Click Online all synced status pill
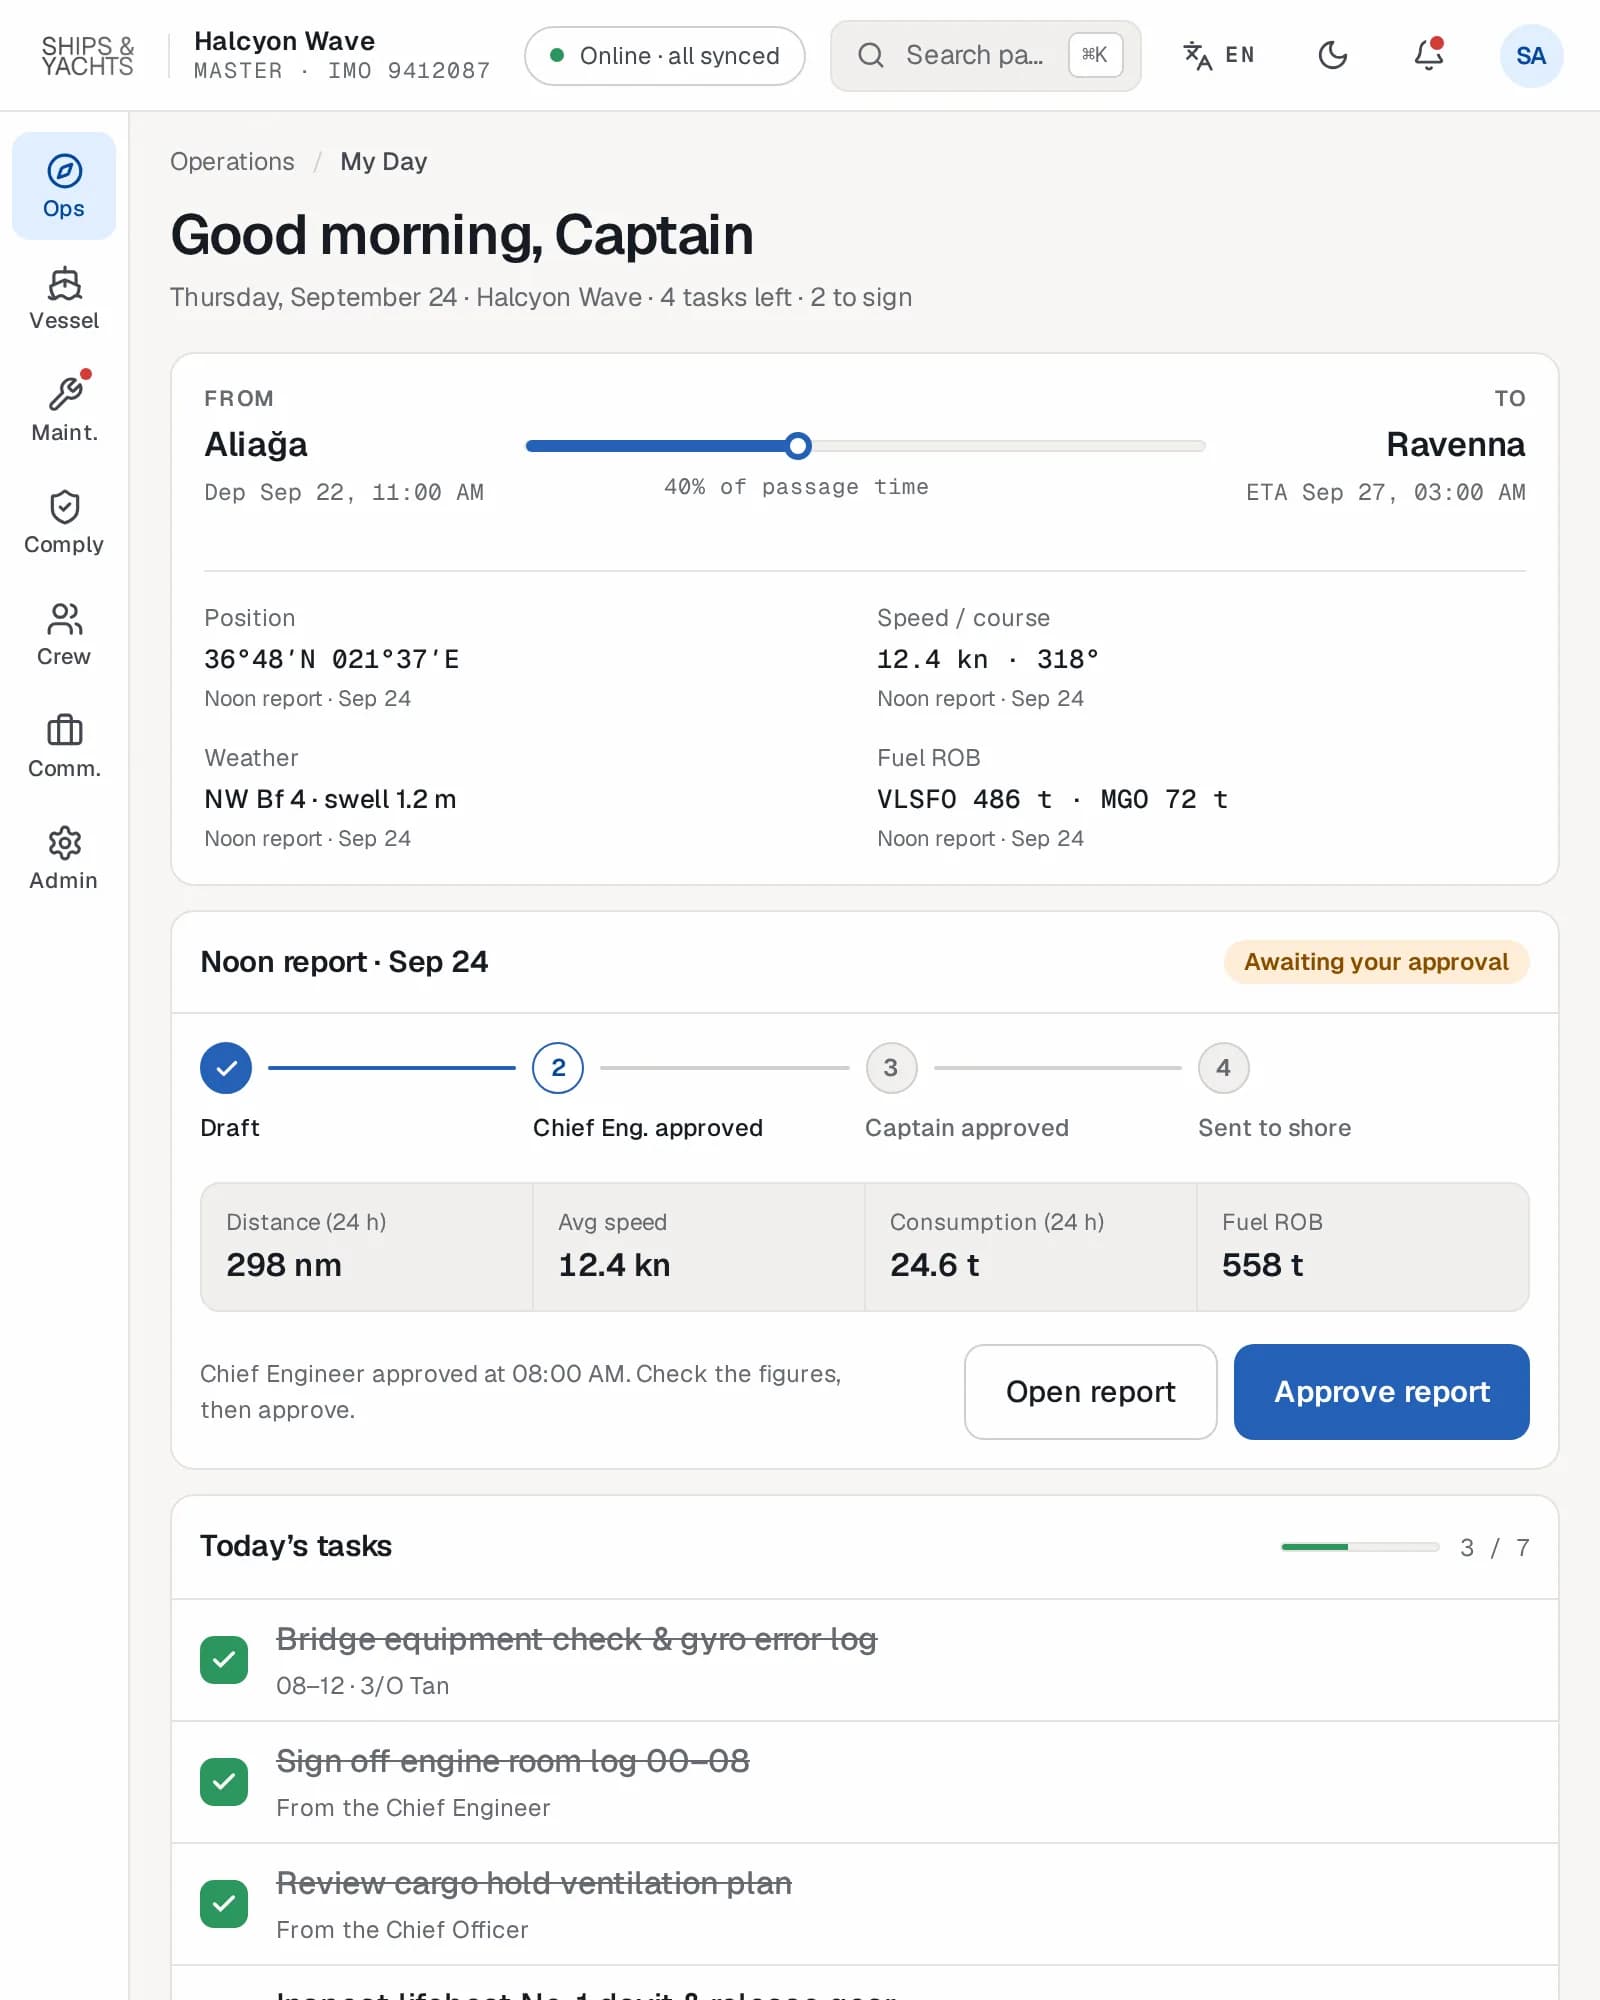This screenshot has height=2000, width=1600. coord(665,56)
